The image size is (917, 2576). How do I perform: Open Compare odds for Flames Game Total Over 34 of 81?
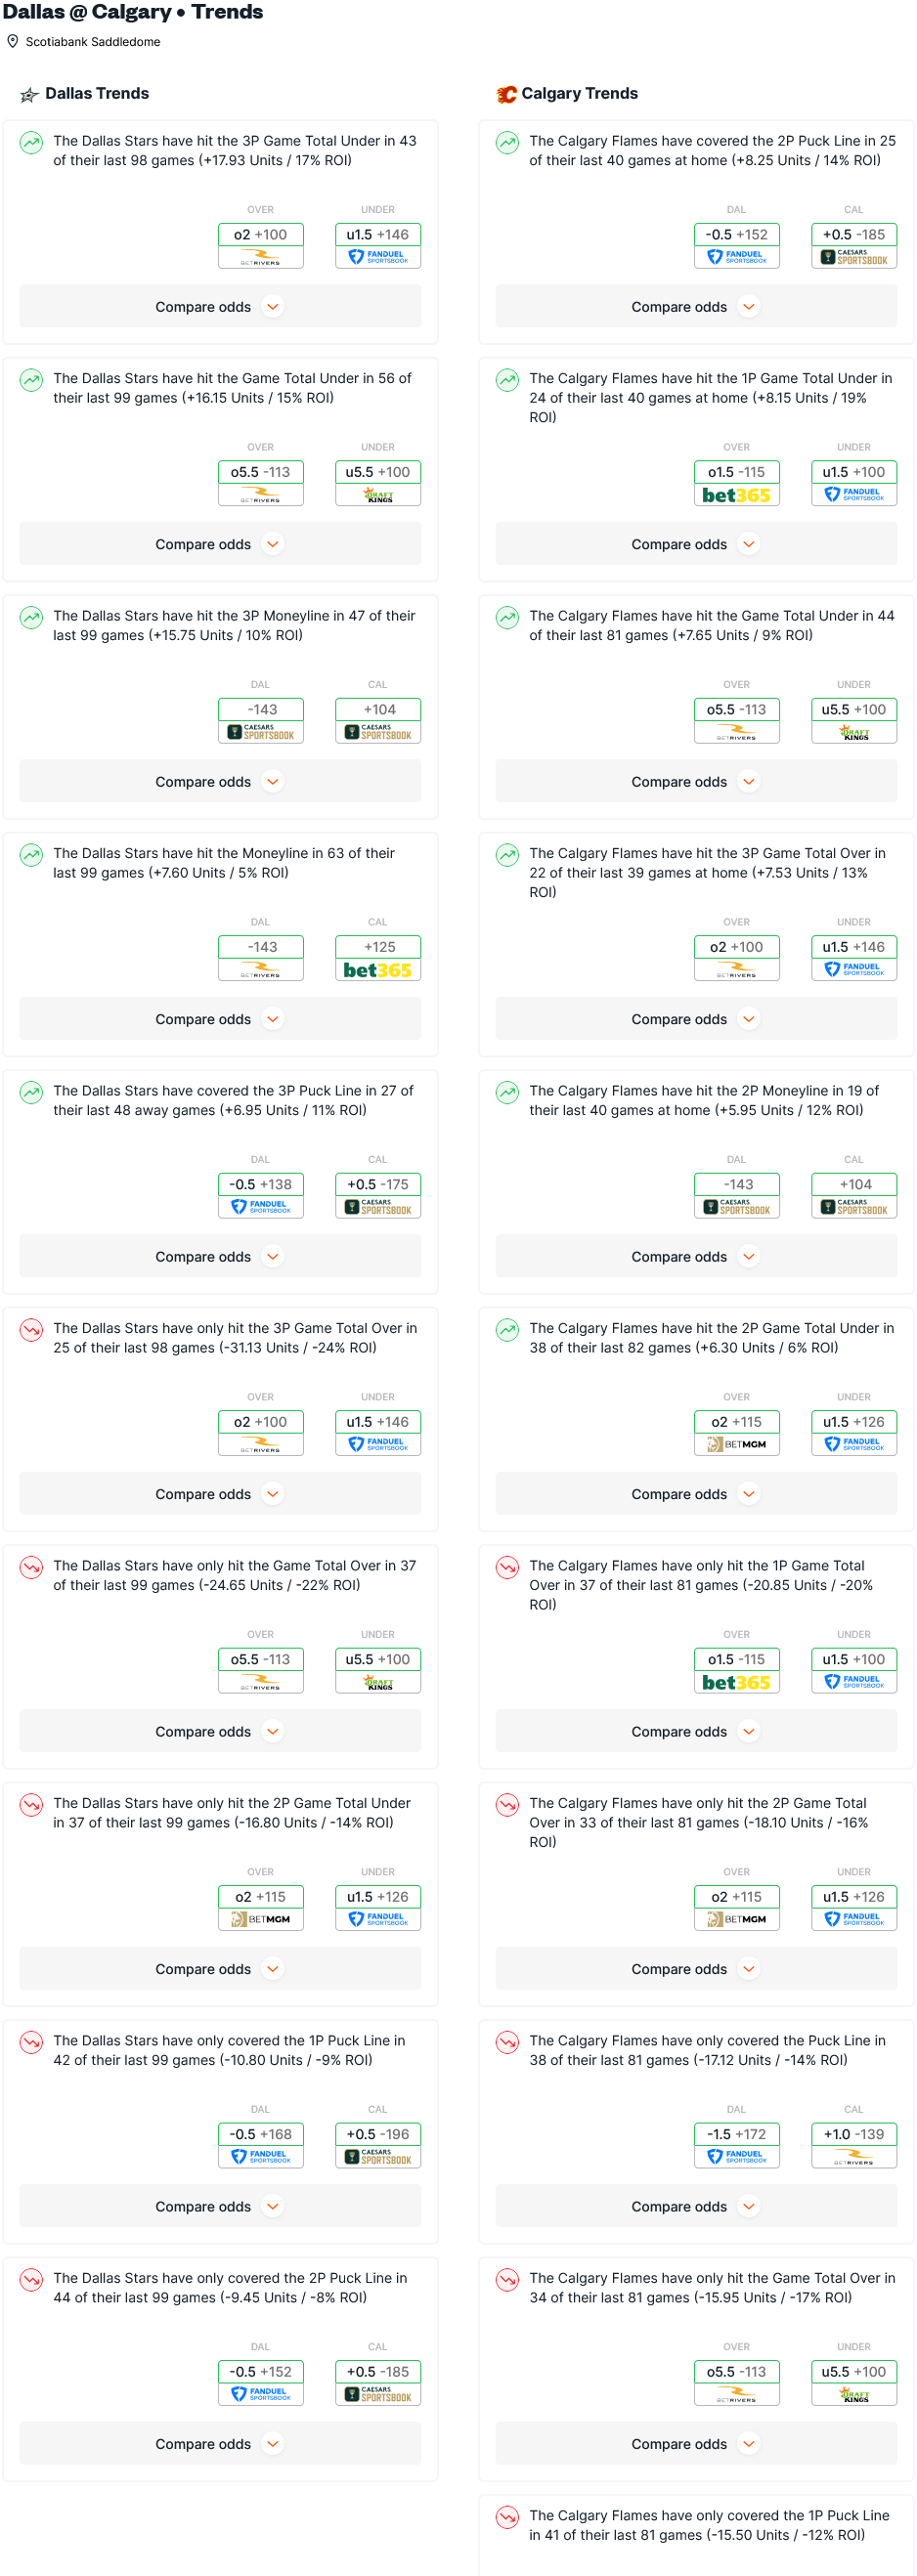coord(696,2444)
